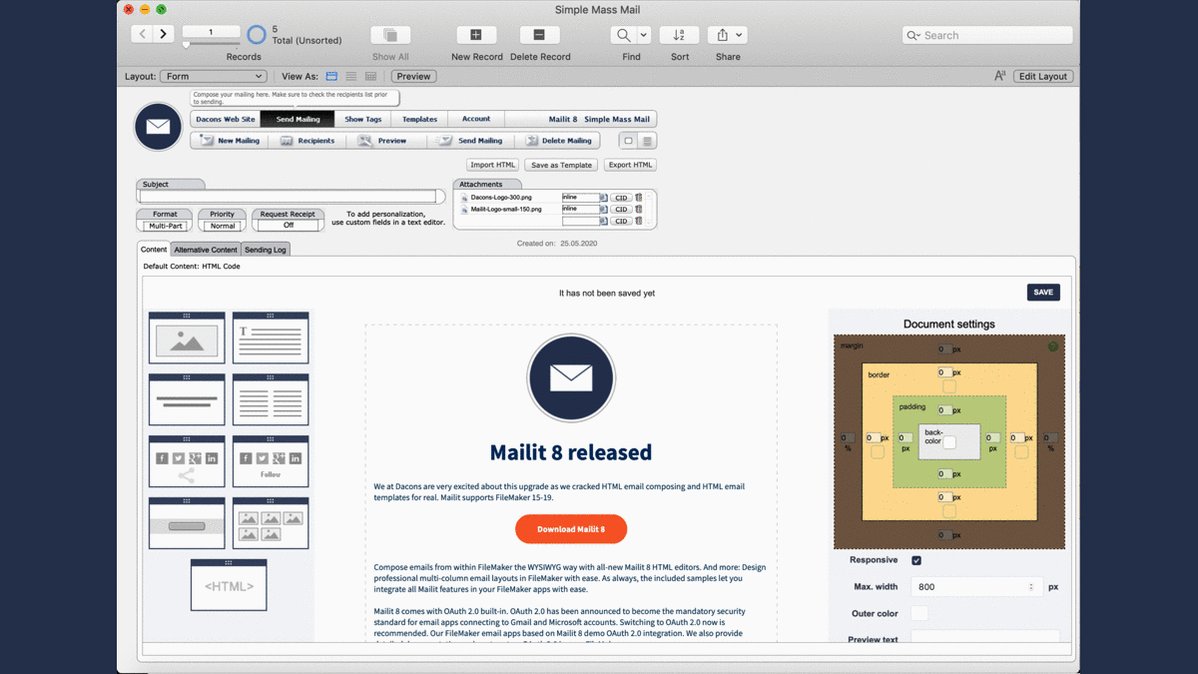Delete the Dacons-Logo-300.png attachment trash icon
This screenshot has width=1198, height=674.
pos(639,197)
